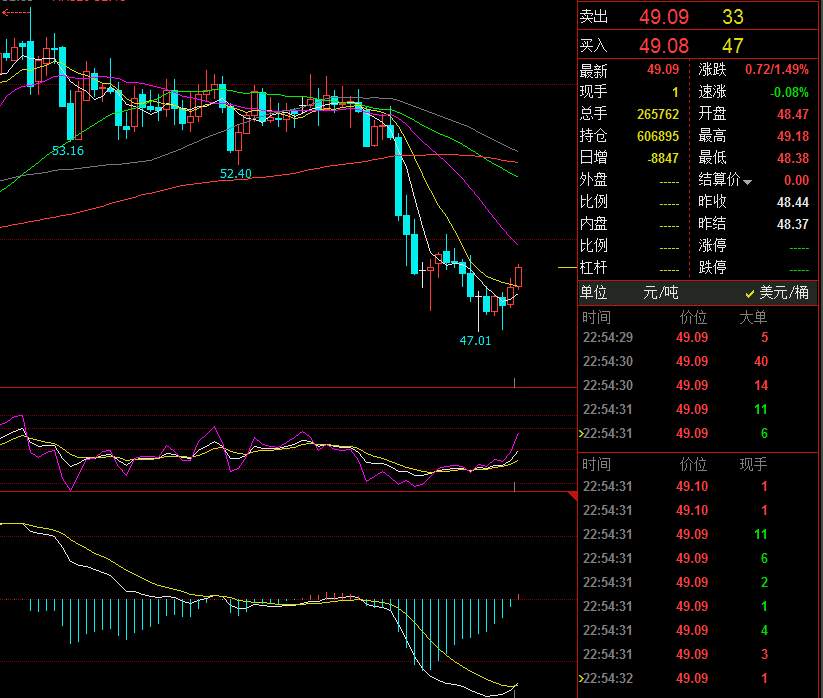Click the 内盘 label
Viewport: 823px width, 698px height.
tap(594, 224)
